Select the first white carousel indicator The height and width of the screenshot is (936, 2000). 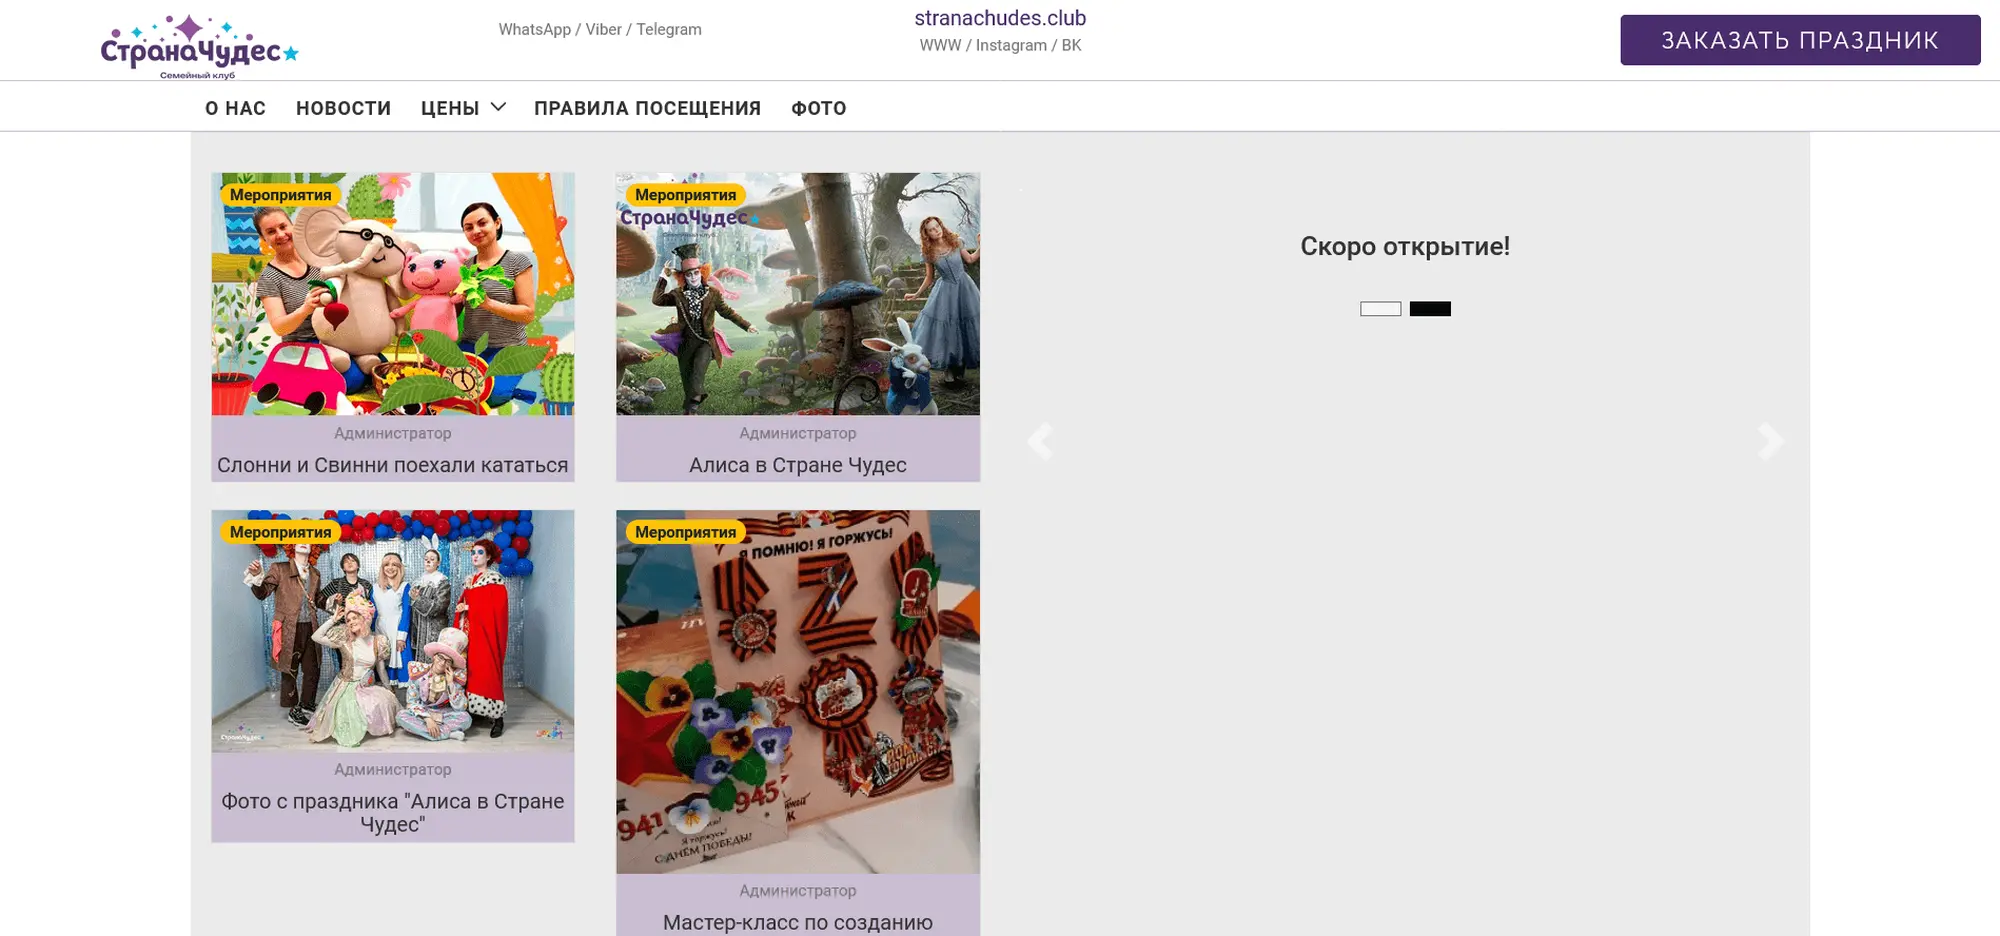(1380, 309)
